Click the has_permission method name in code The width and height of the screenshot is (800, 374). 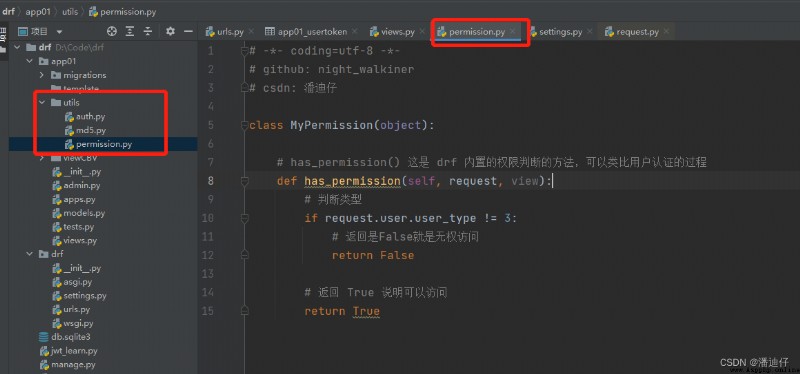click(x=353, y=181)
